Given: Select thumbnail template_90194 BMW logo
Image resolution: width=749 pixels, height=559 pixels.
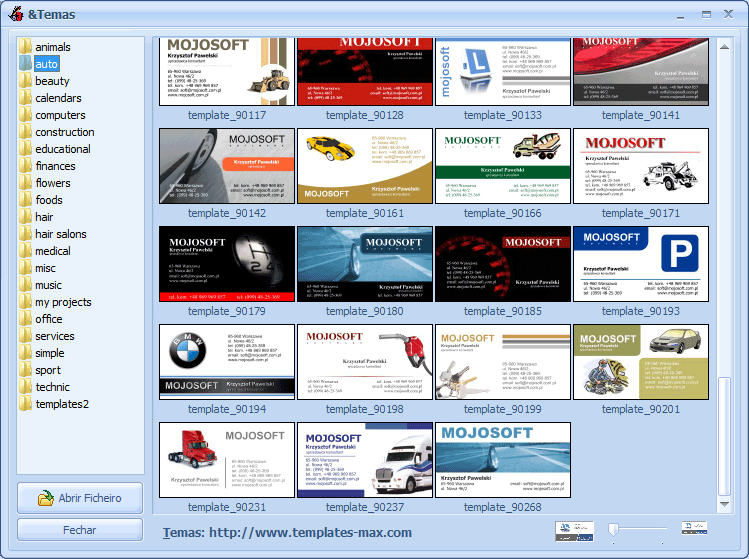Looking at the screenshot, I should pos(227,362).
